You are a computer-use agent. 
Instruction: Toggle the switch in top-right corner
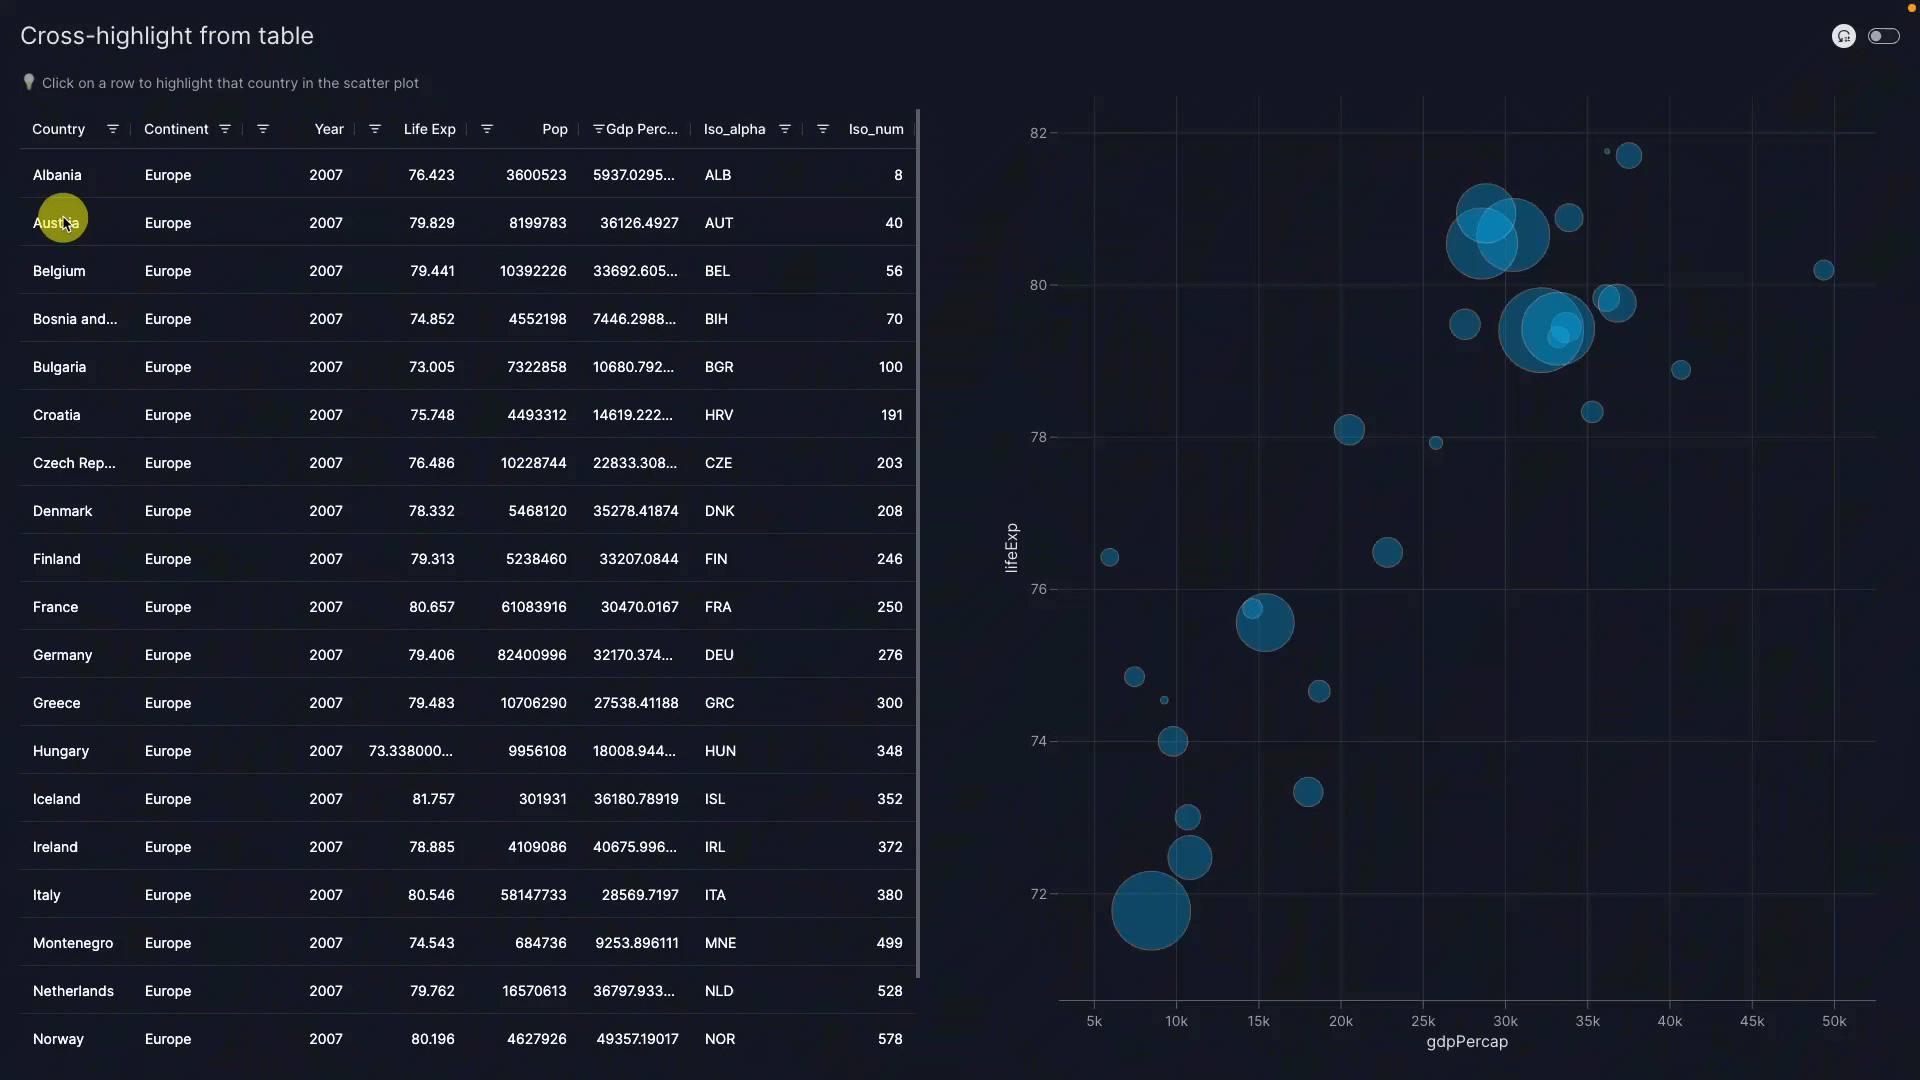[x=1883, y=36]
